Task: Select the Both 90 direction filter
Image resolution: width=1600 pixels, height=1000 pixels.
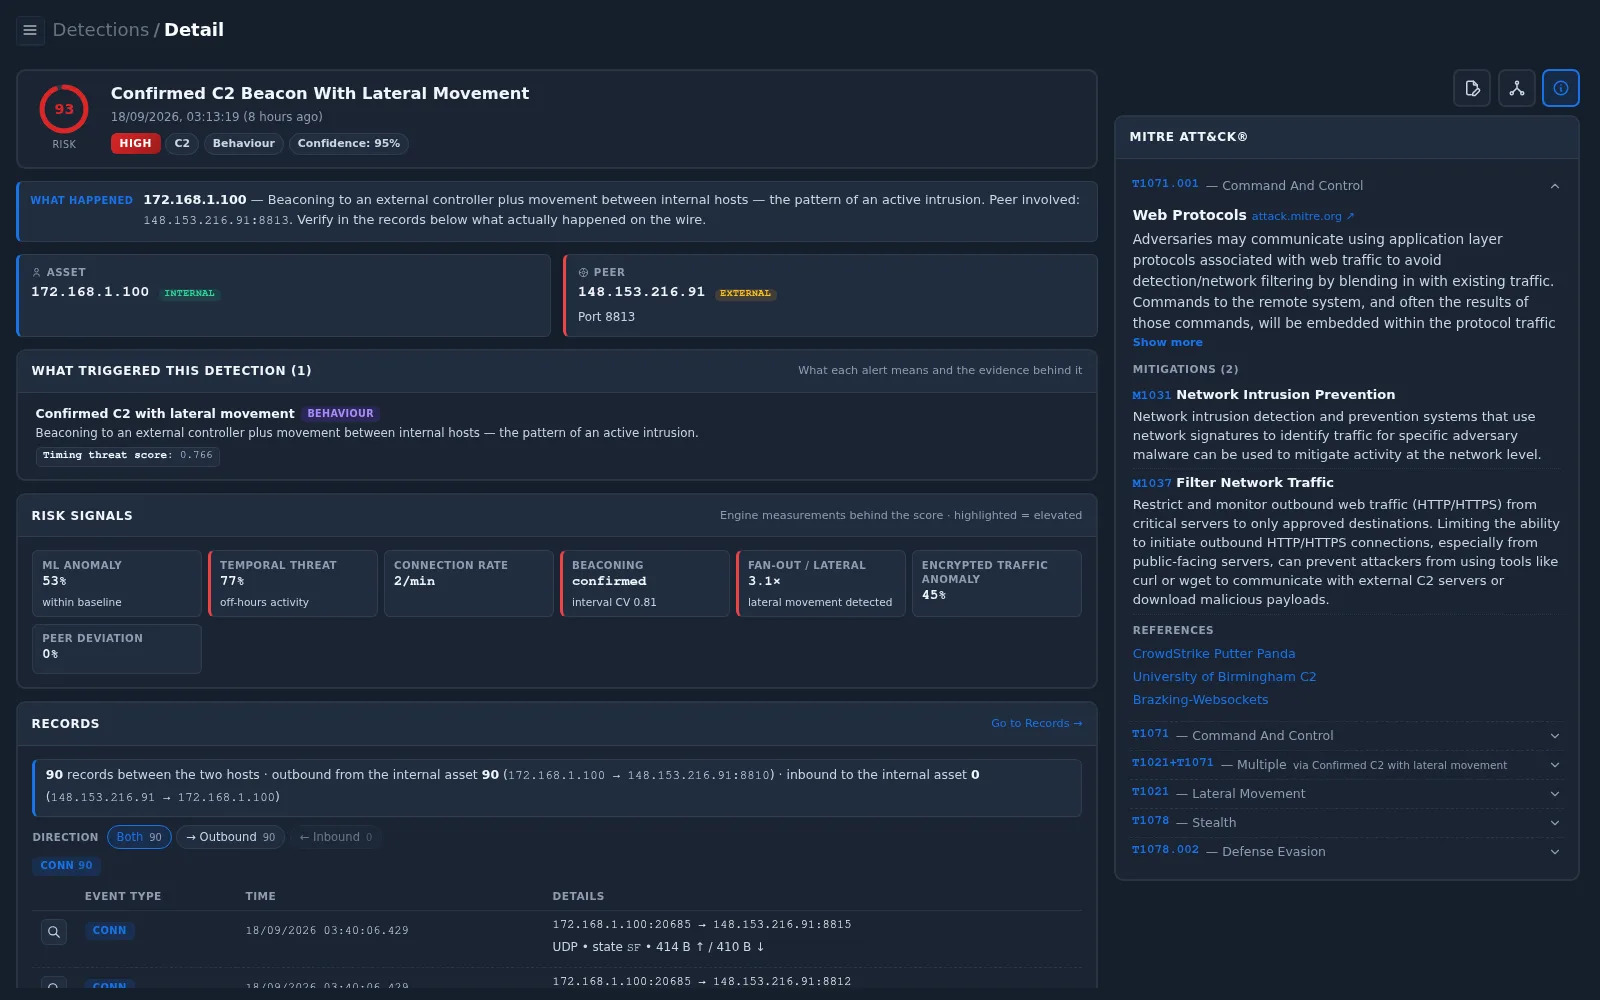Action: [x=139, y=837]
